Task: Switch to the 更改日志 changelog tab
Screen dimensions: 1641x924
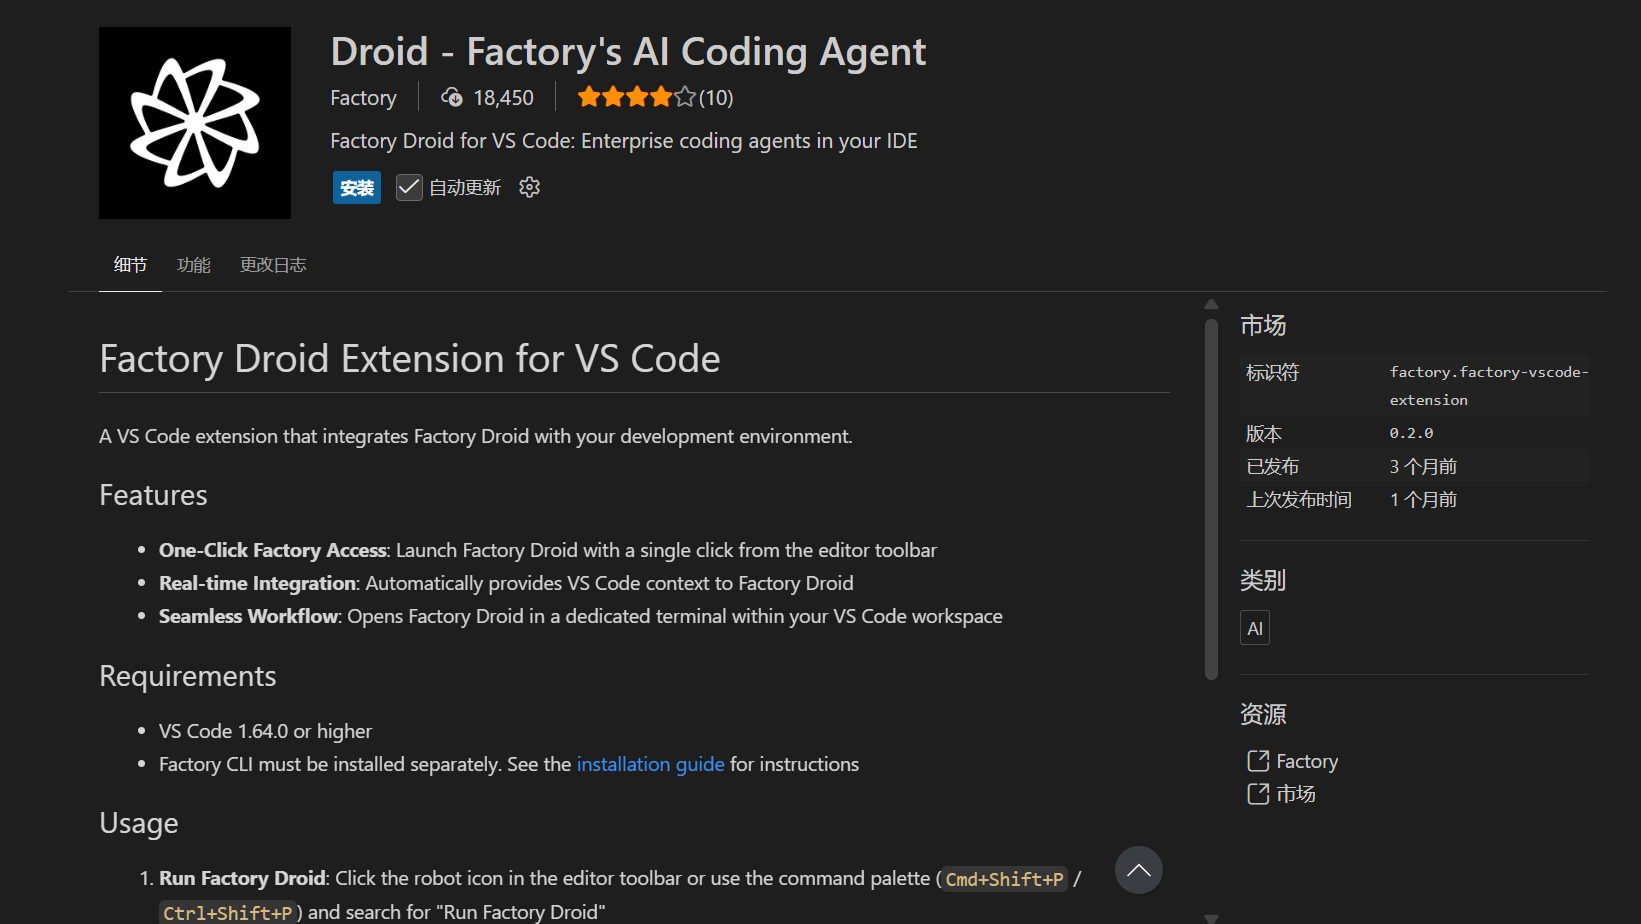Action: click(273, 265)
